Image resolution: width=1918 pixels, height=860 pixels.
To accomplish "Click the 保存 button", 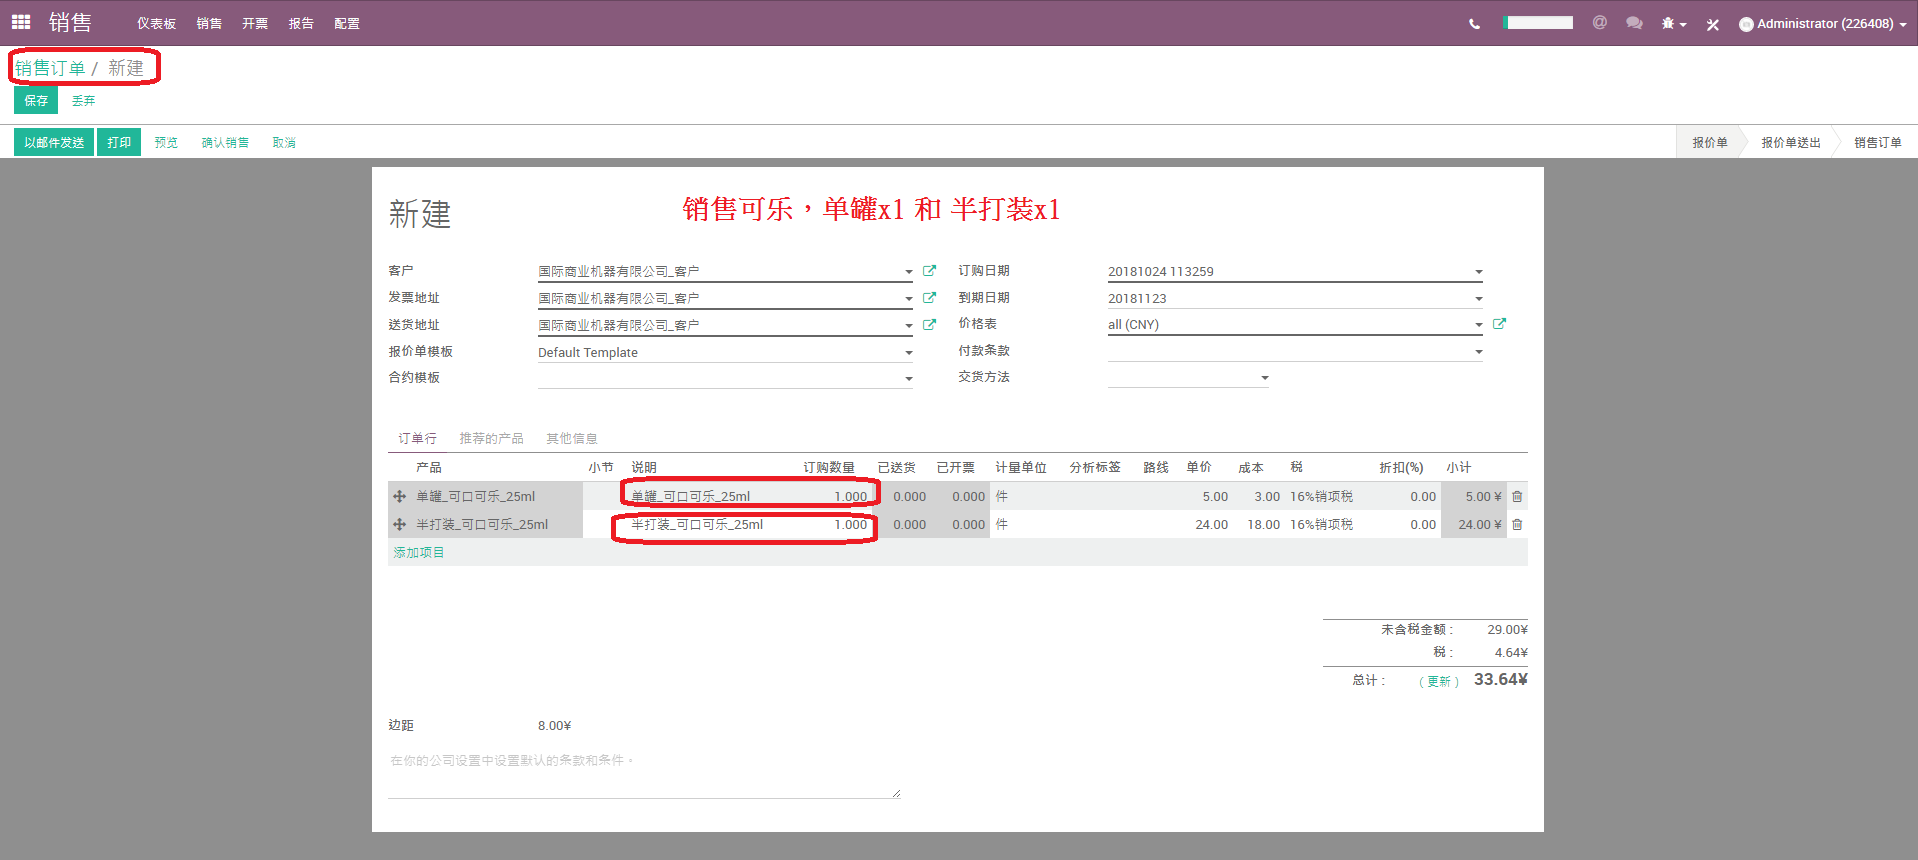I will click(x=36, y=100).
